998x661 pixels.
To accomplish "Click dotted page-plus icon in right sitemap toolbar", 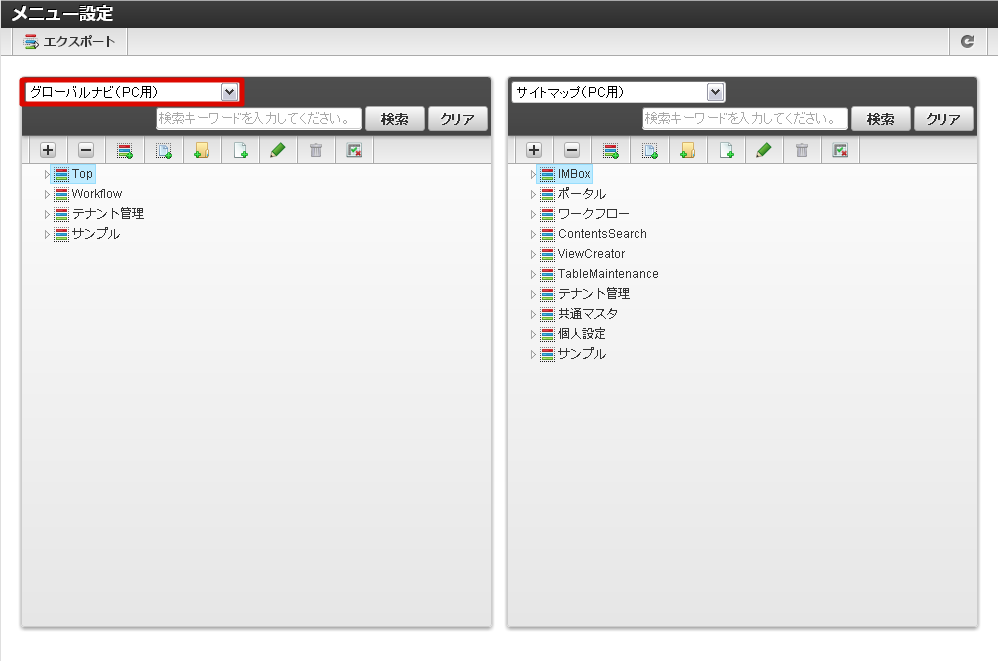I will (x=650, y=150).
